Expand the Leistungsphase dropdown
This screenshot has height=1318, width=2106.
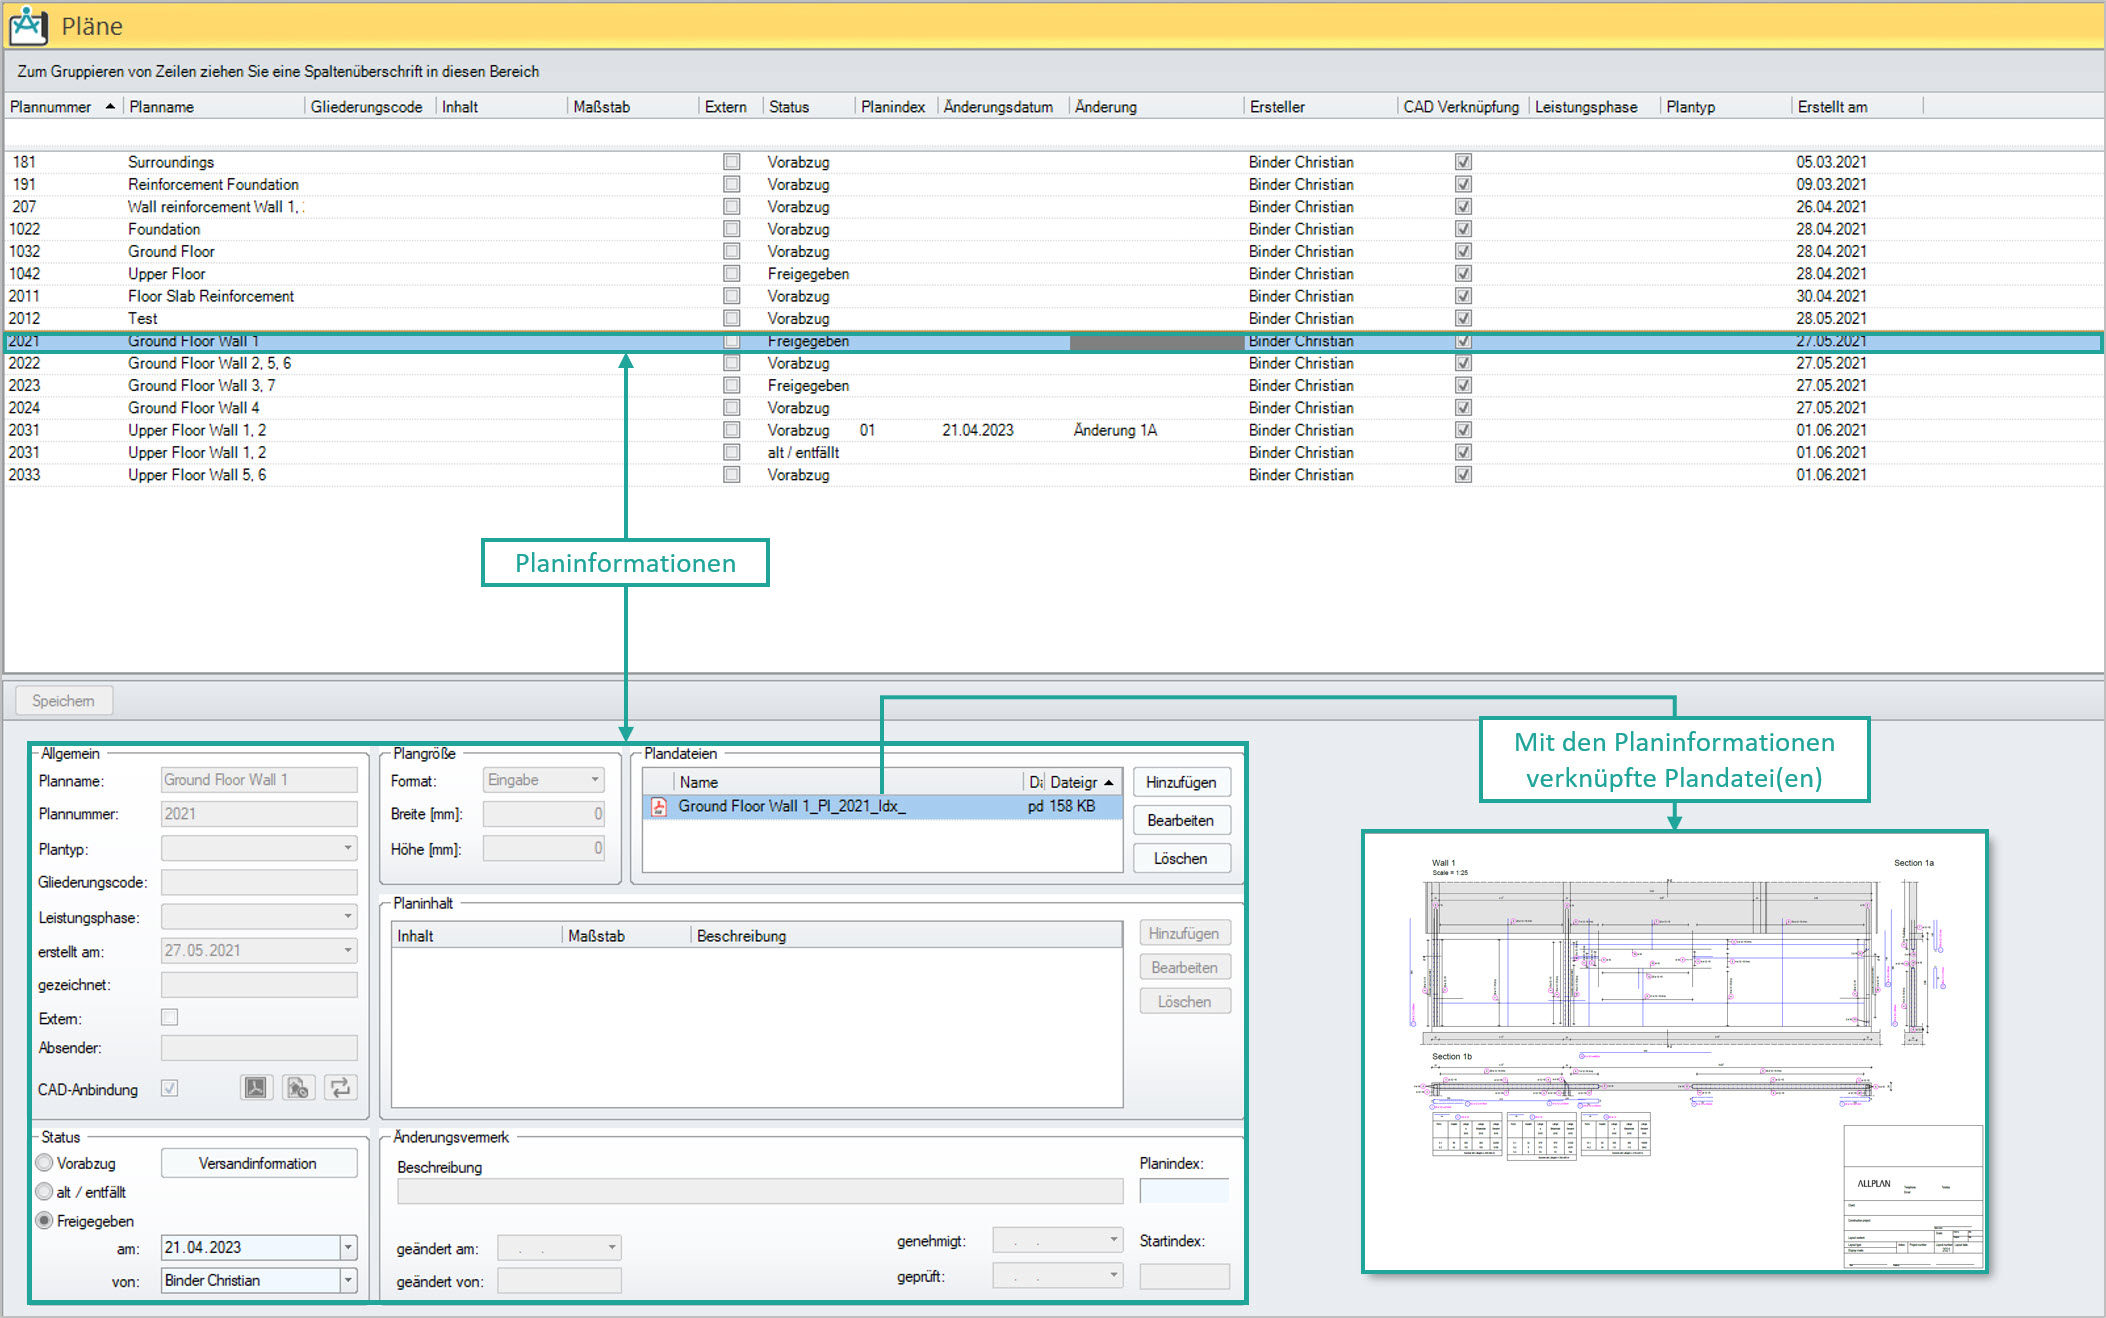347,917
